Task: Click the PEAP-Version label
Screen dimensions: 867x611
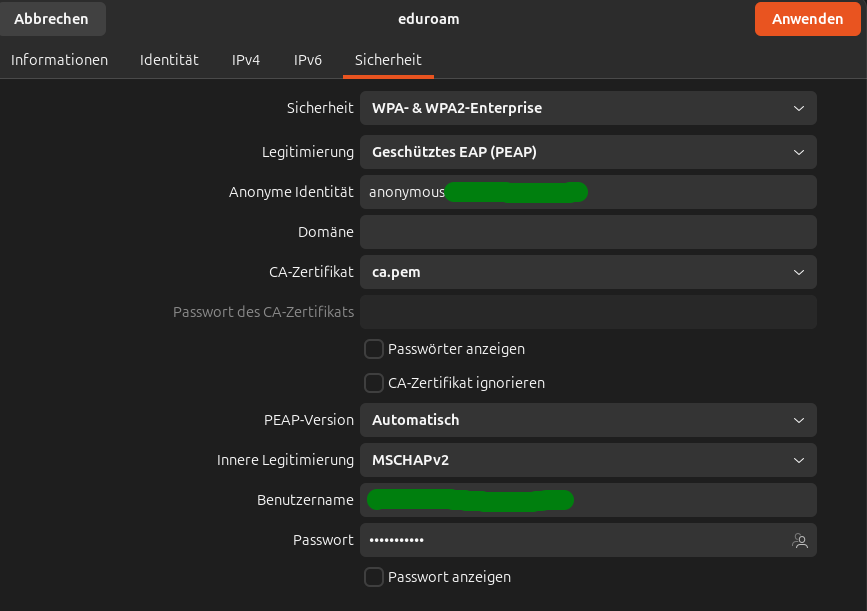Action: coord(309,420)
